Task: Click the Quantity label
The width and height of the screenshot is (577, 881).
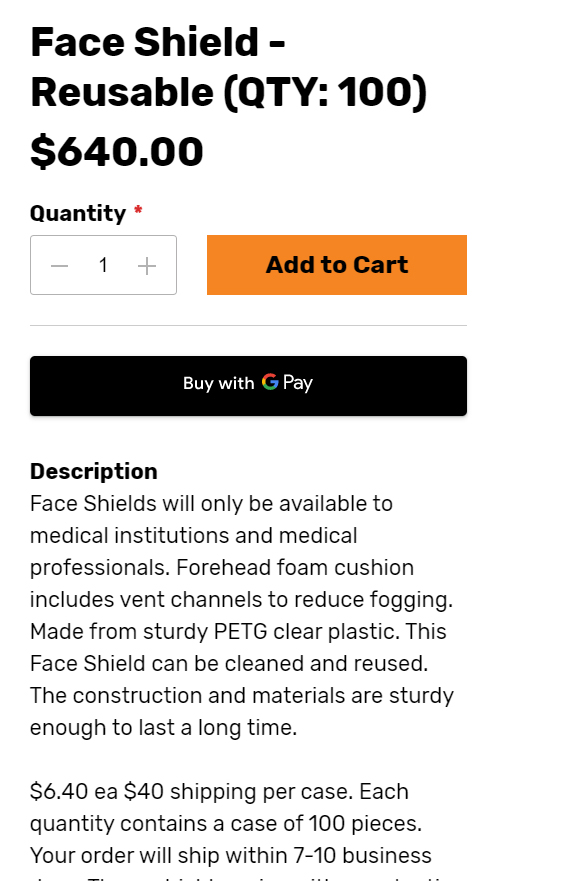Action: pos(78,214)
